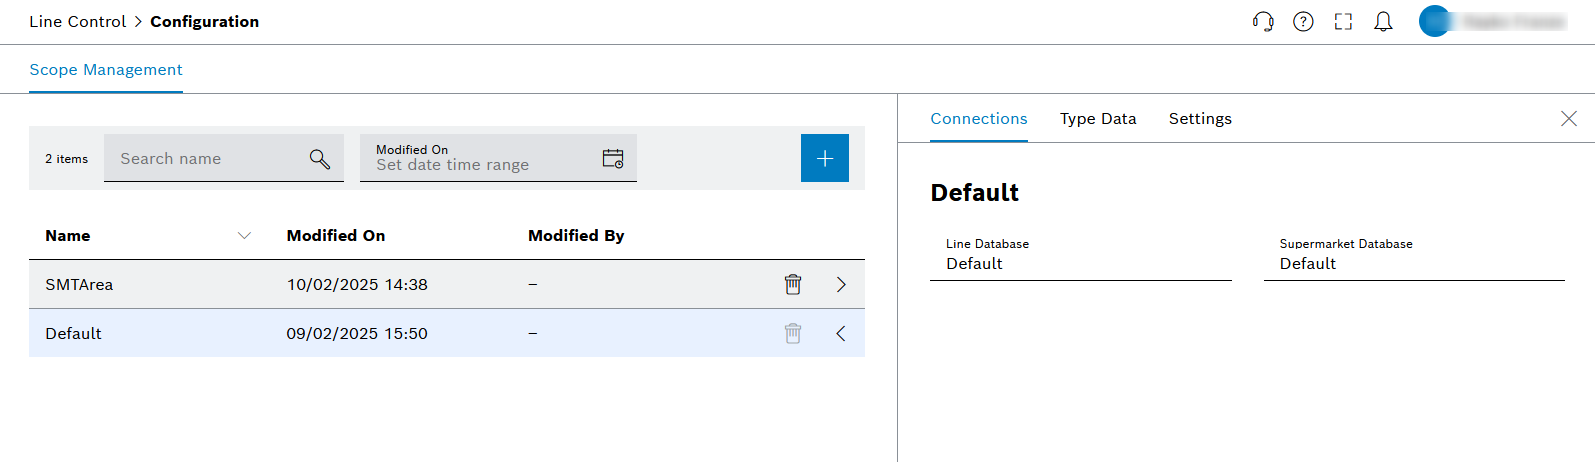Sort by Name column chevron
This screenshot has height=462, width=1595.
(244, 236)
